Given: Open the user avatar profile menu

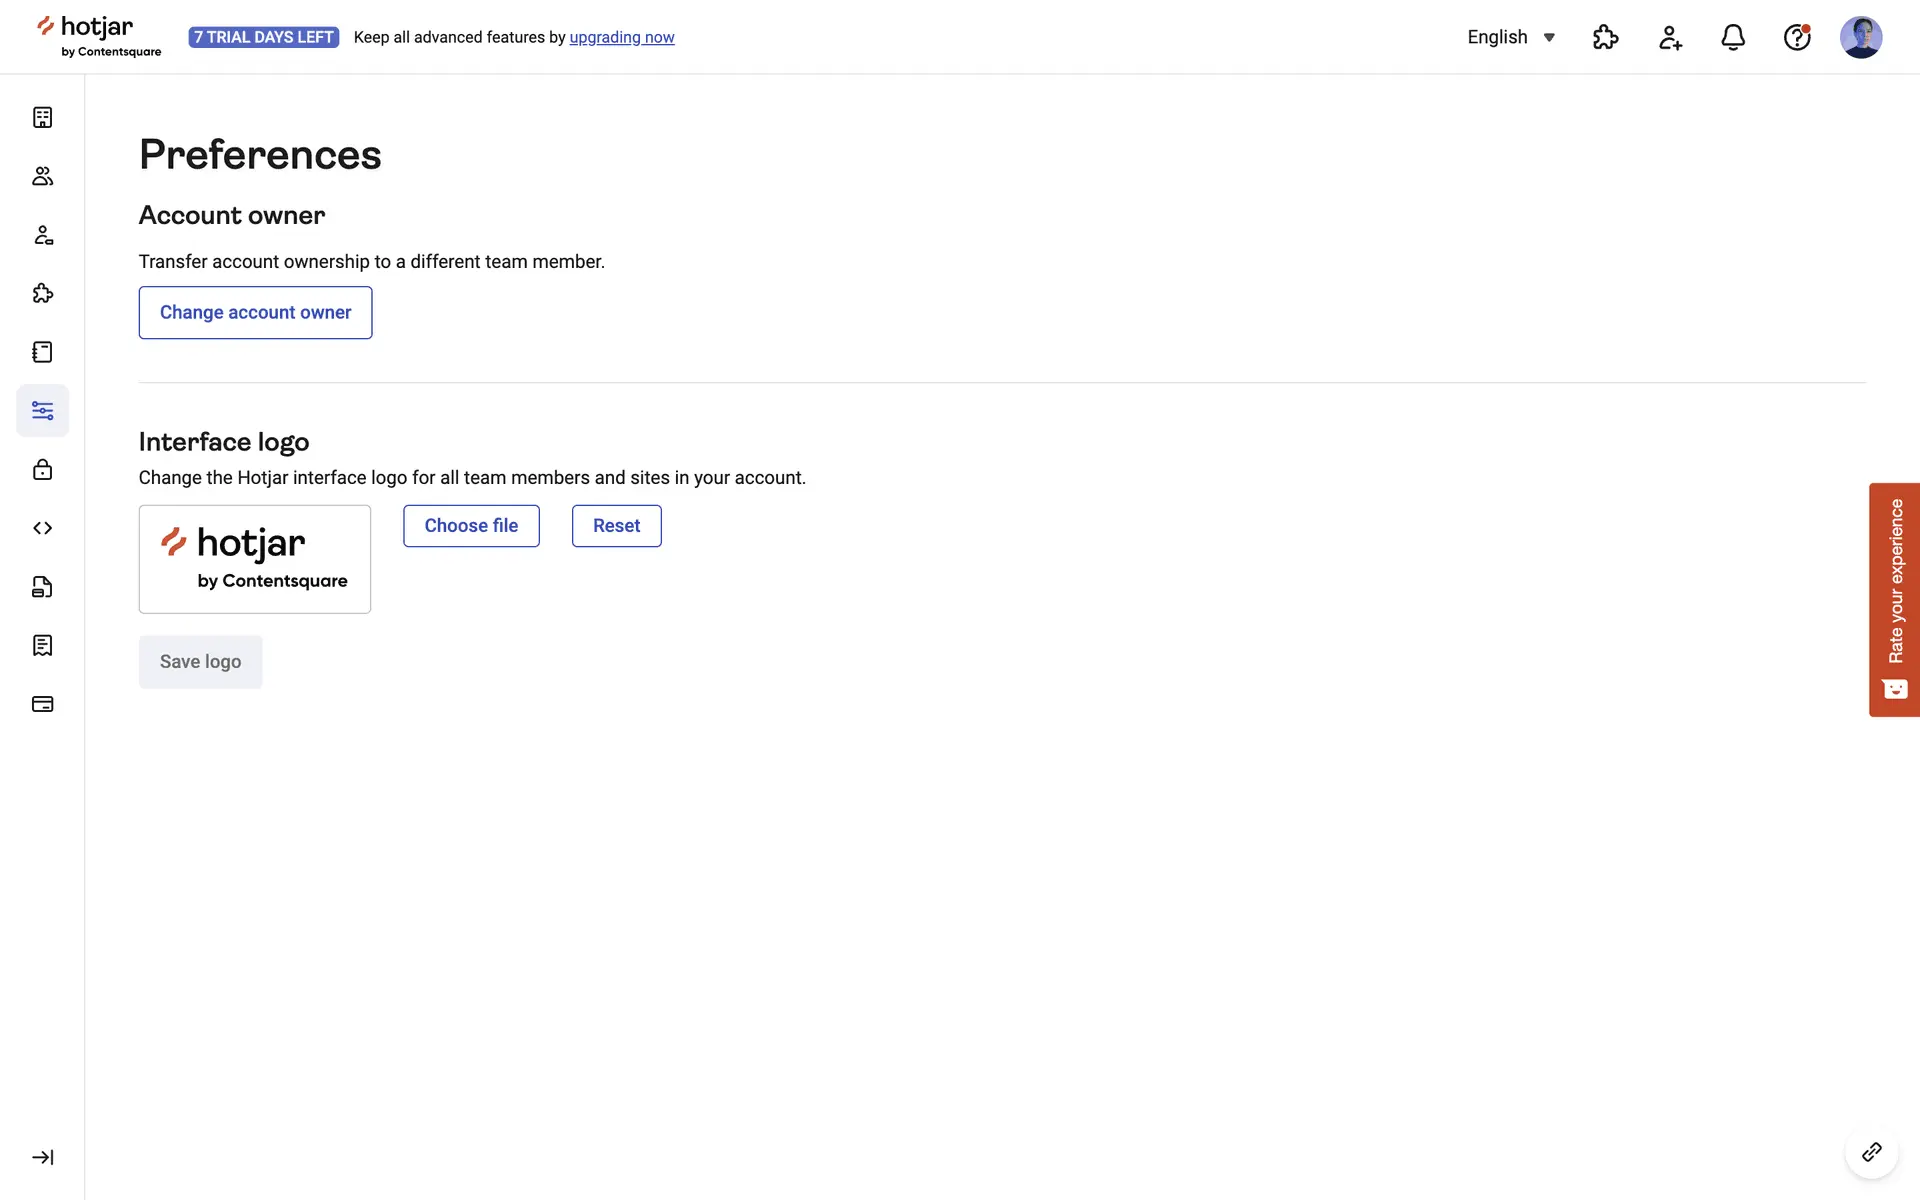Looking at the screenshot, I should tap(1860, 37).
